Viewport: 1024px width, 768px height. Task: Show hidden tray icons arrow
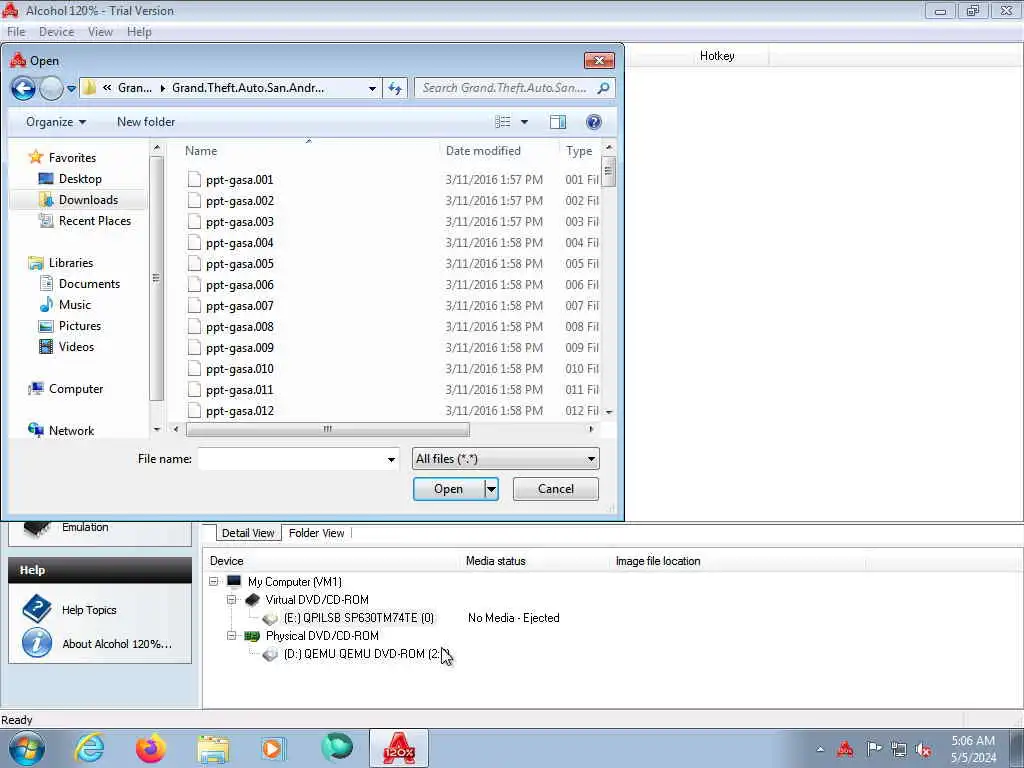[x=820, y=749]
